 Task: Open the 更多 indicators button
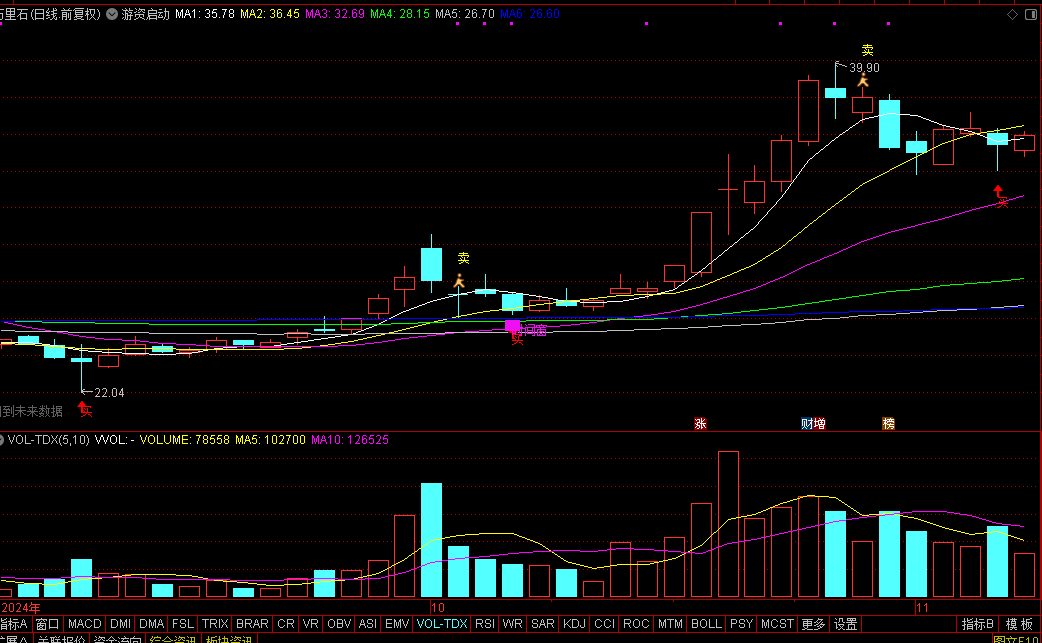[x=813, y=624]
